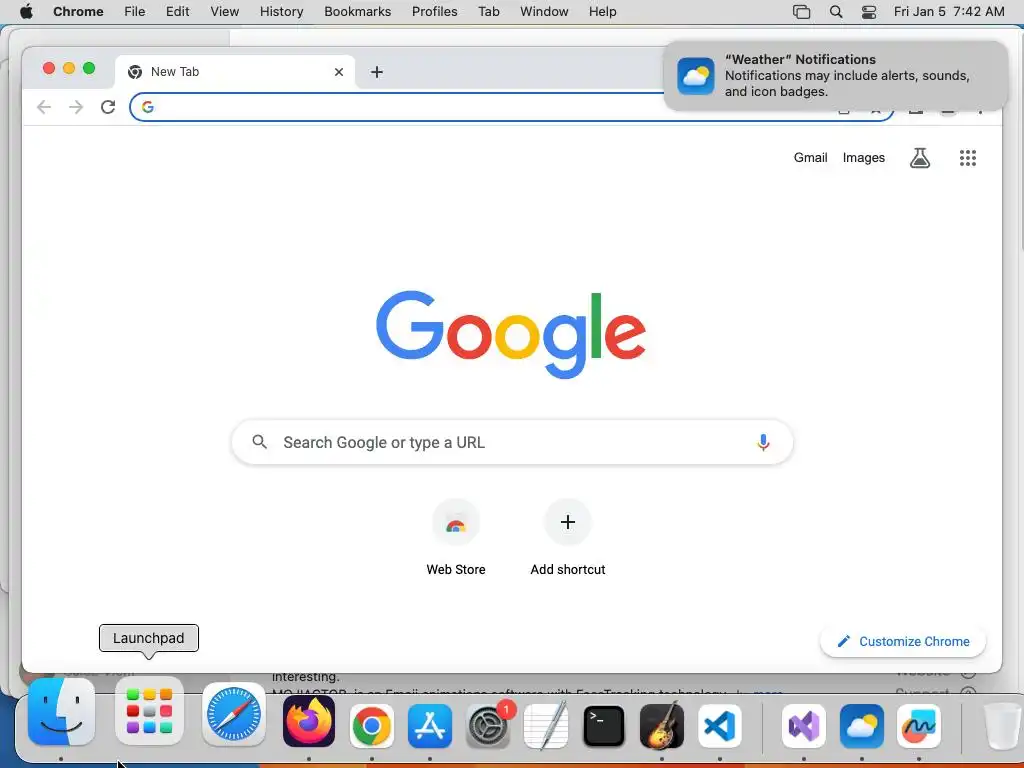Open the Window menu
The image size is (1024, 768).
coord(544,12)
